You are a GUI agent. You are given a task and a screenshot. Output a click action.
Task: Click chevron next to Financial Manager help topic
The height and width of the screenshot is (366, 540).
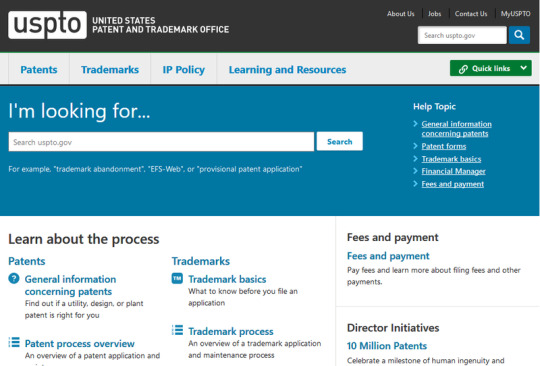click(x=415, y=171)
